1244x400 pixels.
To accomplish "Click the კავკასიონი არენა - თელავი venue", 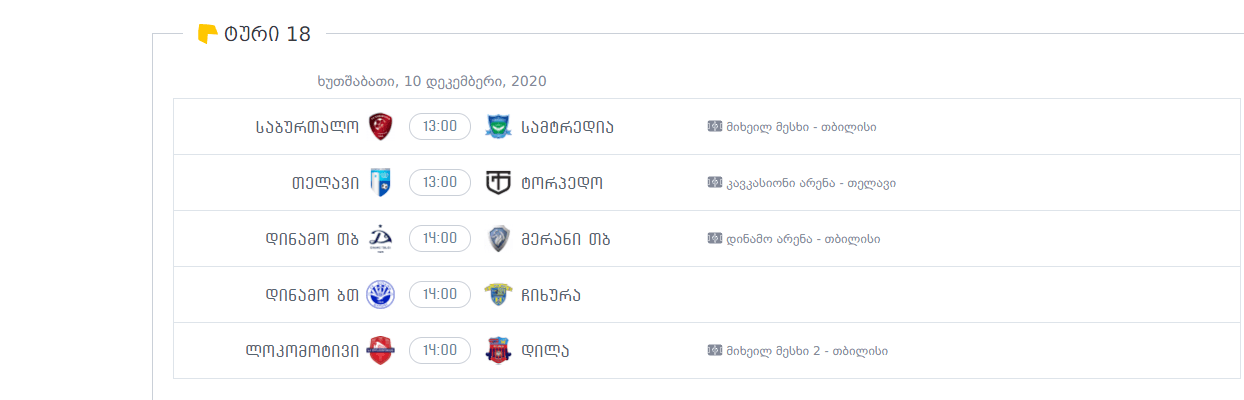I will click(x=811, y=183).
